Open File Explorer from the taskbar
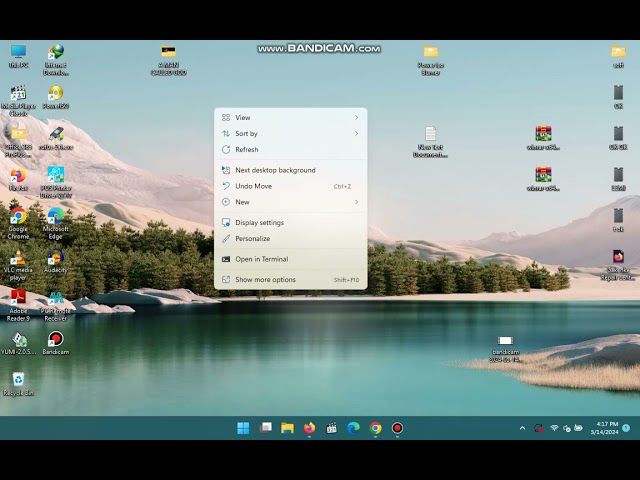The image size is (640, 480). tap(287, 428)
